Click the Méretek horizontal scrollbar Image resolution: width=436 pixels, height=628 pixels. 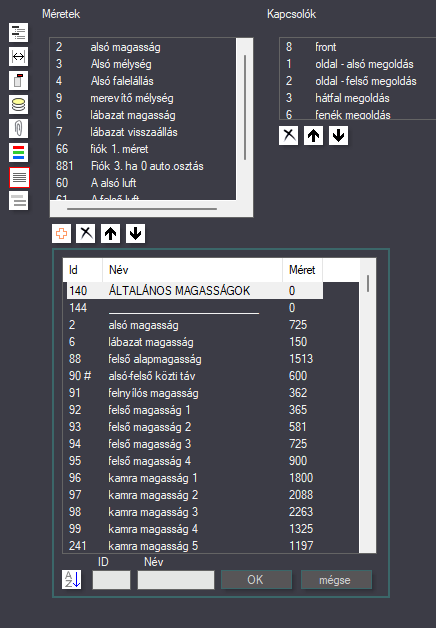(142, 209)
